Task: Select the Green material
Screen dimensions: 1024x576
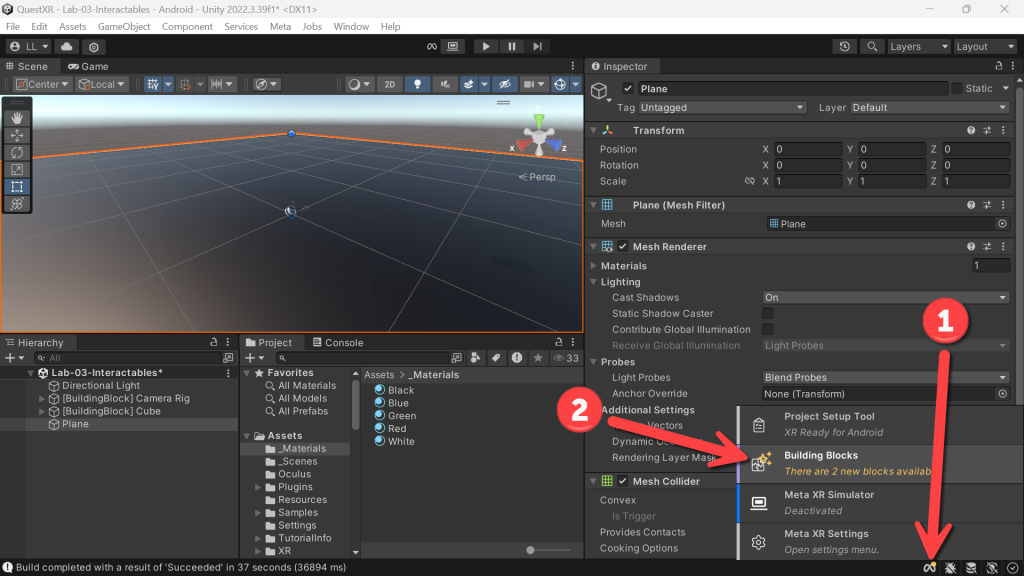Action: tap(395, 416)
